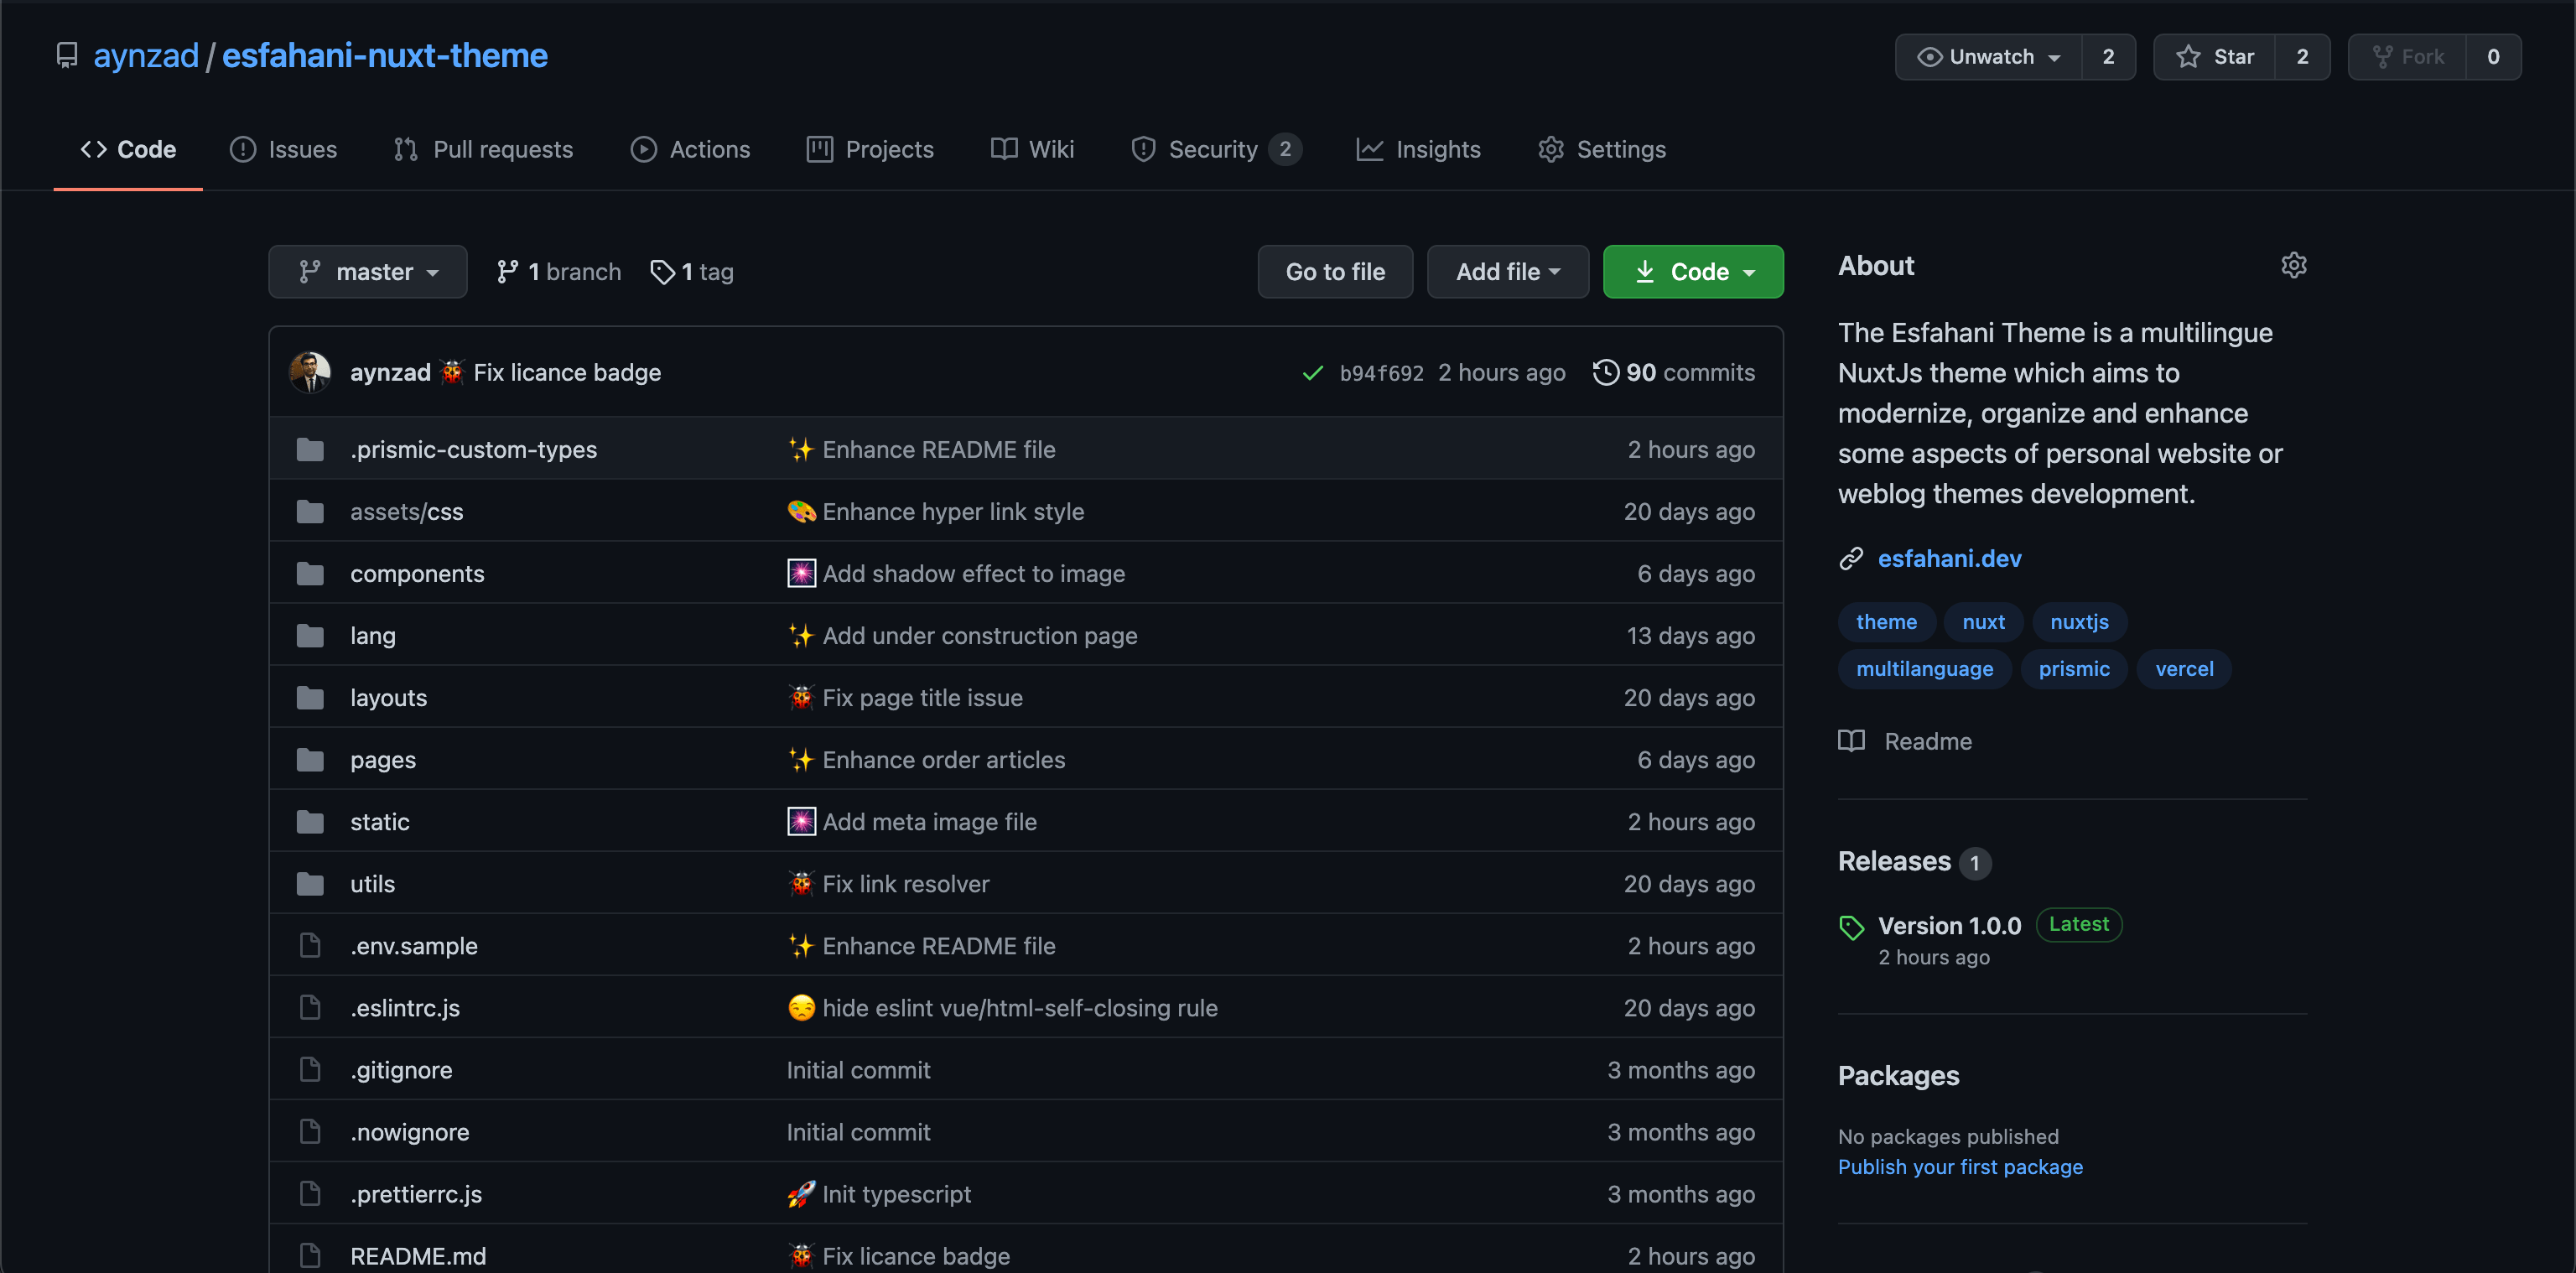Click the Readme link in About
2576x1273 pixels.
coord(1927,741)
